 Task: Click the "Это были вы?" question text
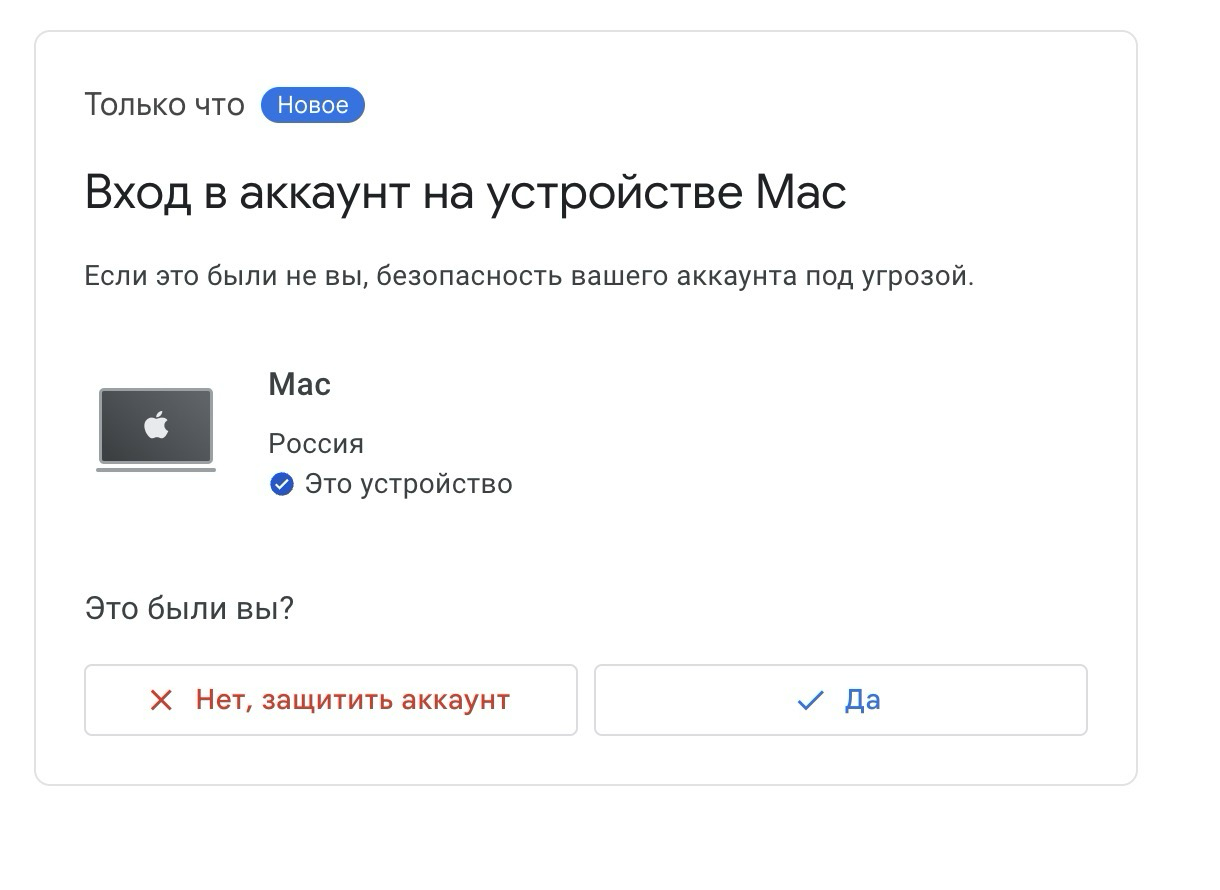pyautogui.click(x=189, y=608)
